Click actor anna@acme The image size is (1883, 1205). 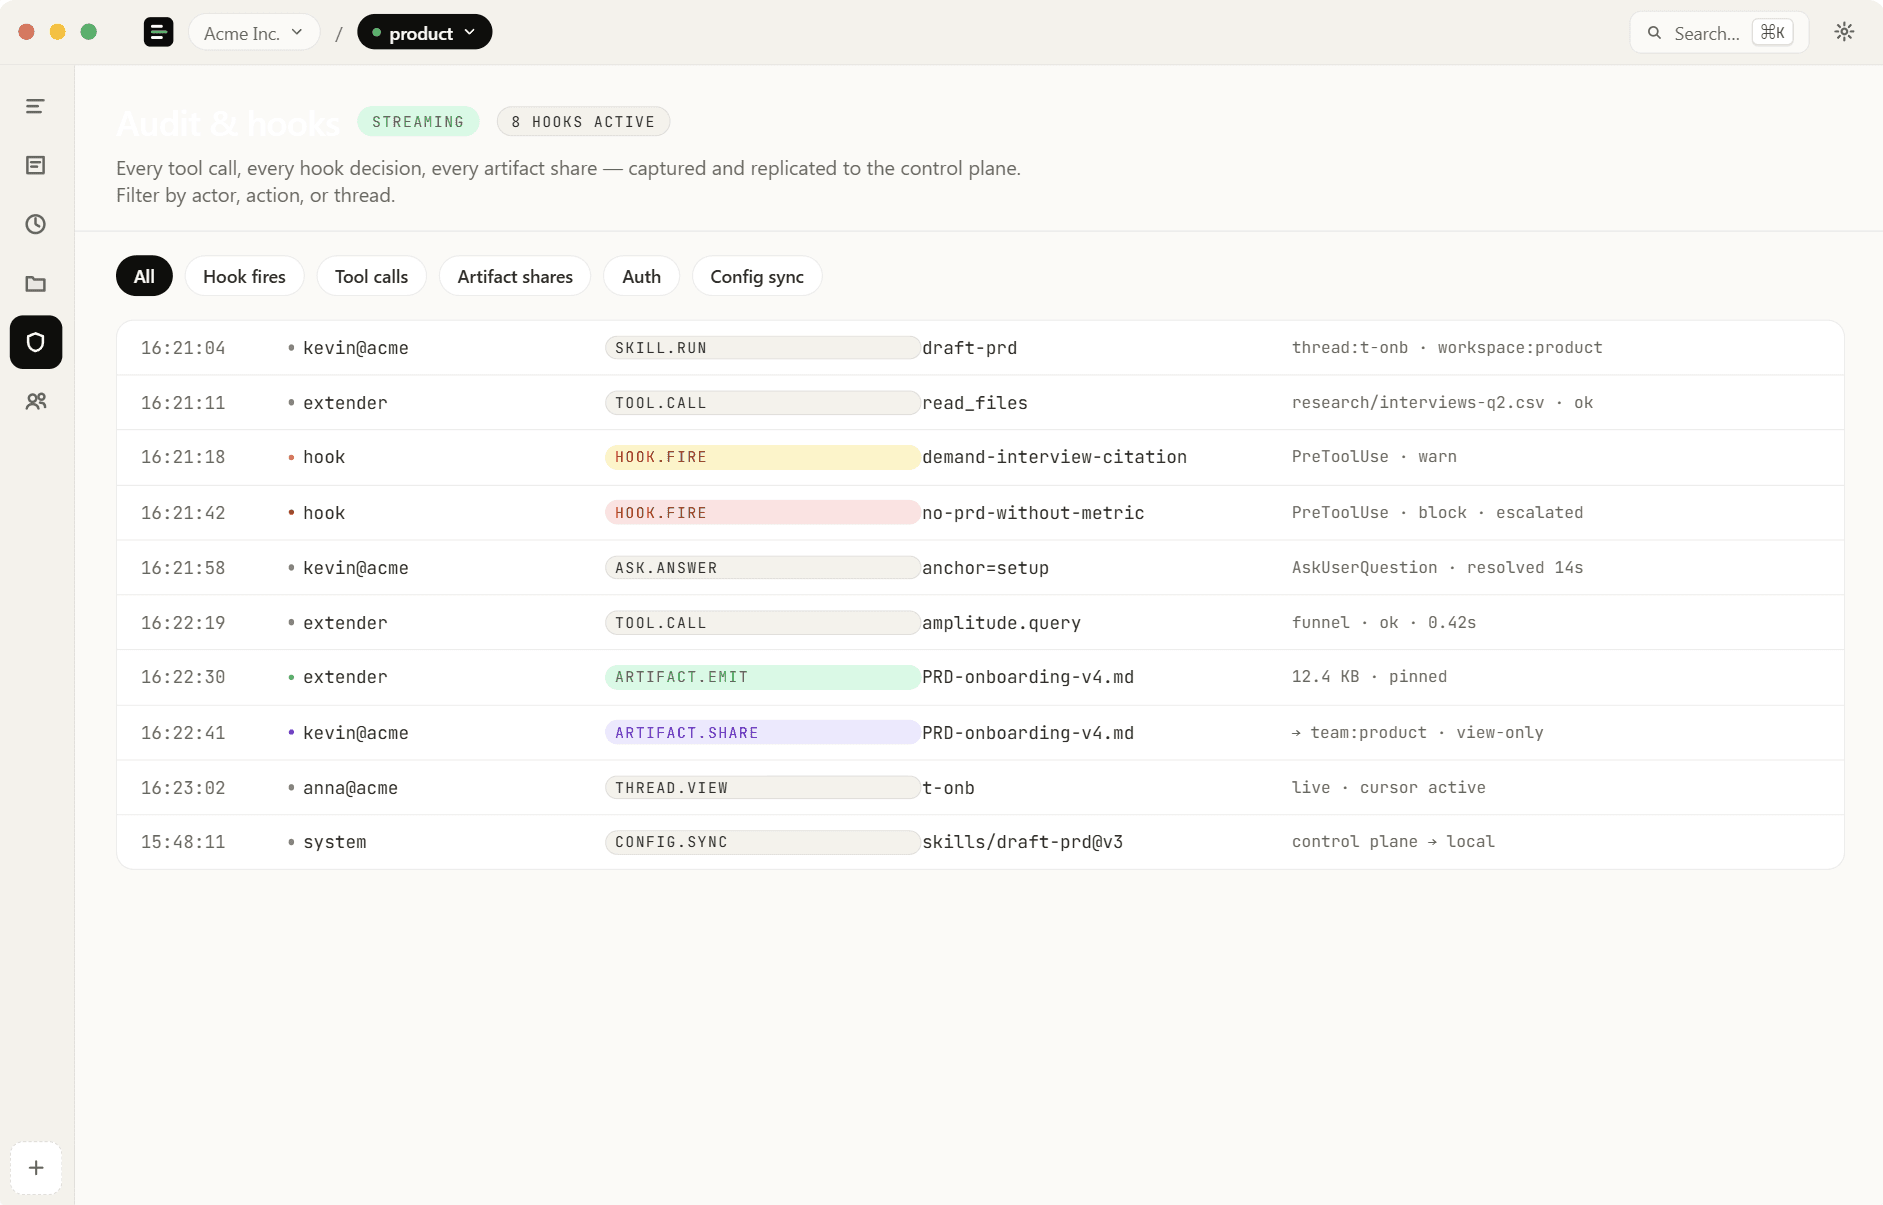[350, 788]
